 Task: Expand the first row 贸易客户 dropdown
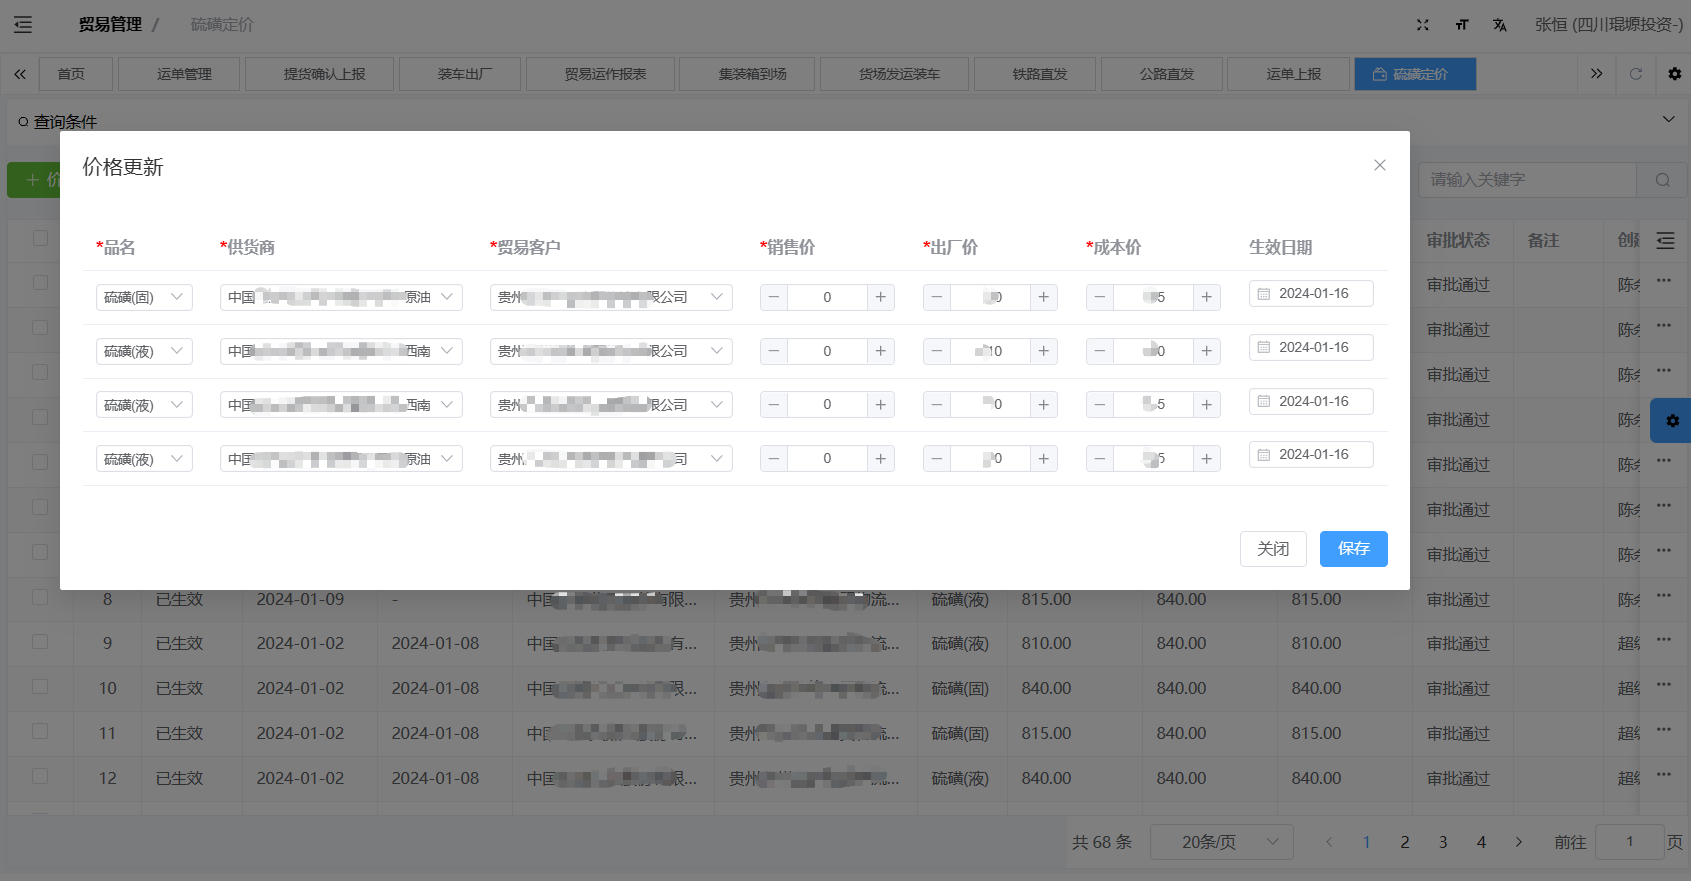click(610, 297)
